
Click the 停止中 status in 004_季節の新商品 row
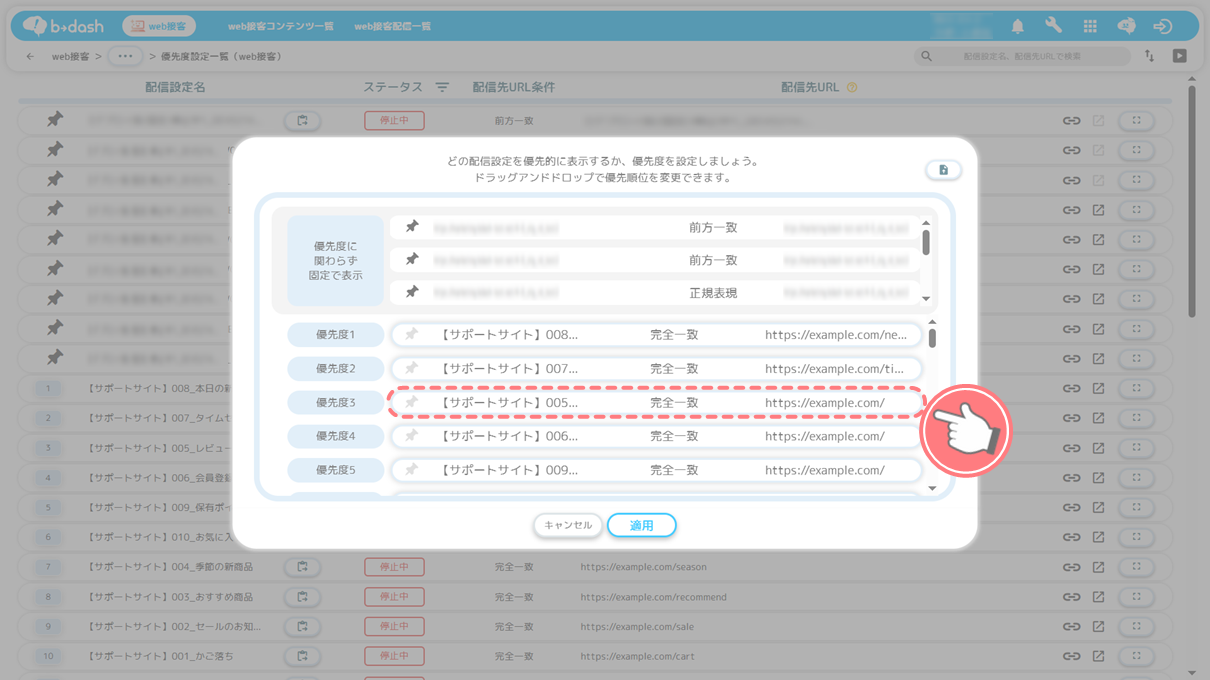tap(394, 567)
